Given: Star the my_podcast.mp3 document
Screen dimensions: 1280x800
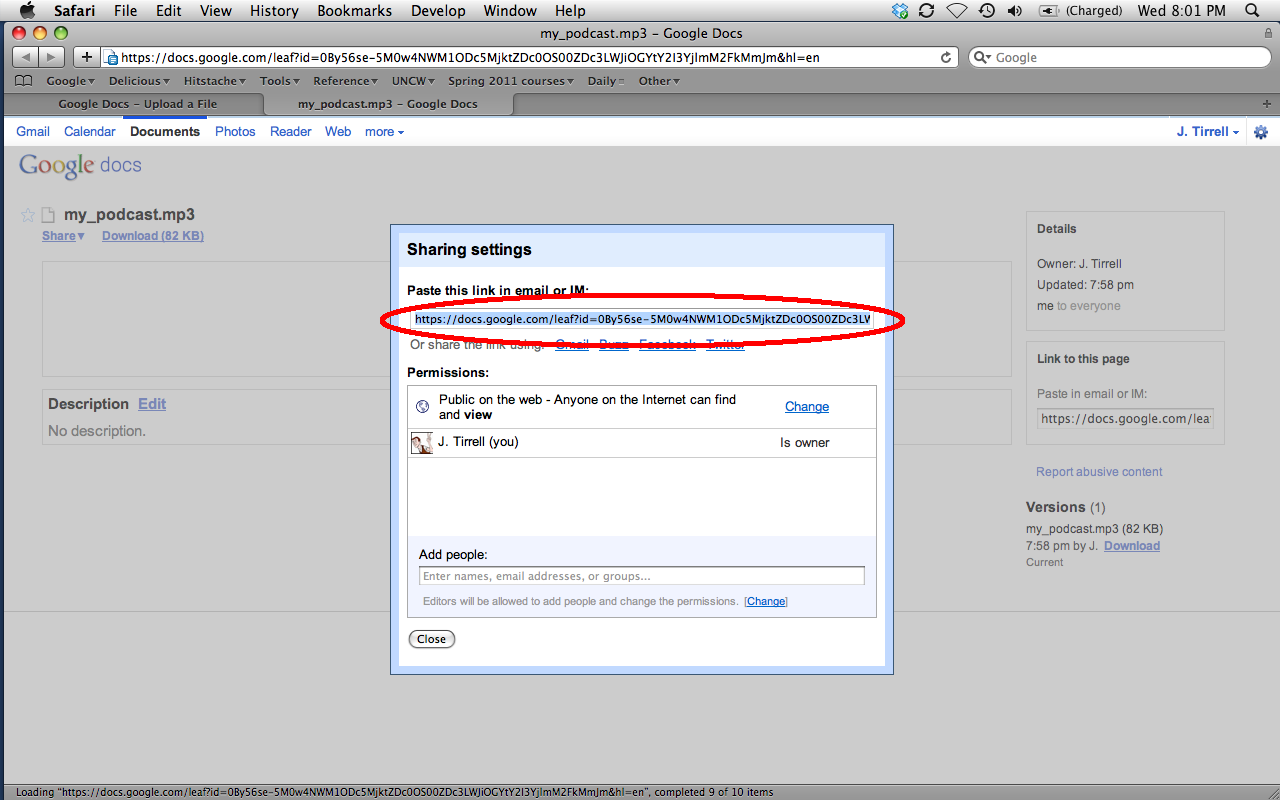Looking at the screenshot, I should (28, 215).
